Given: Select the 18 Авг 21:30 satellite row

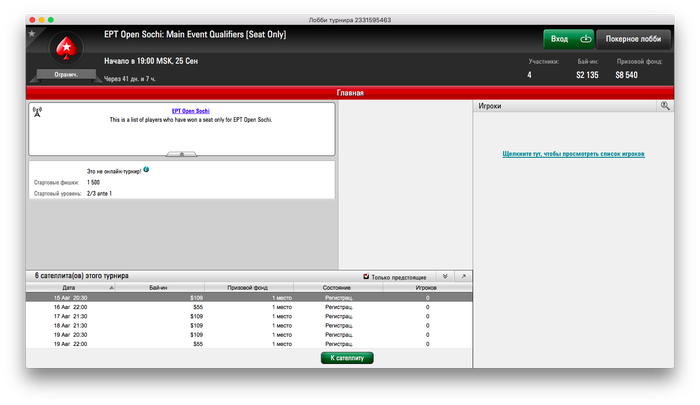Looking at the screenshot, I should pyautogui.click(x=249, y=326).
